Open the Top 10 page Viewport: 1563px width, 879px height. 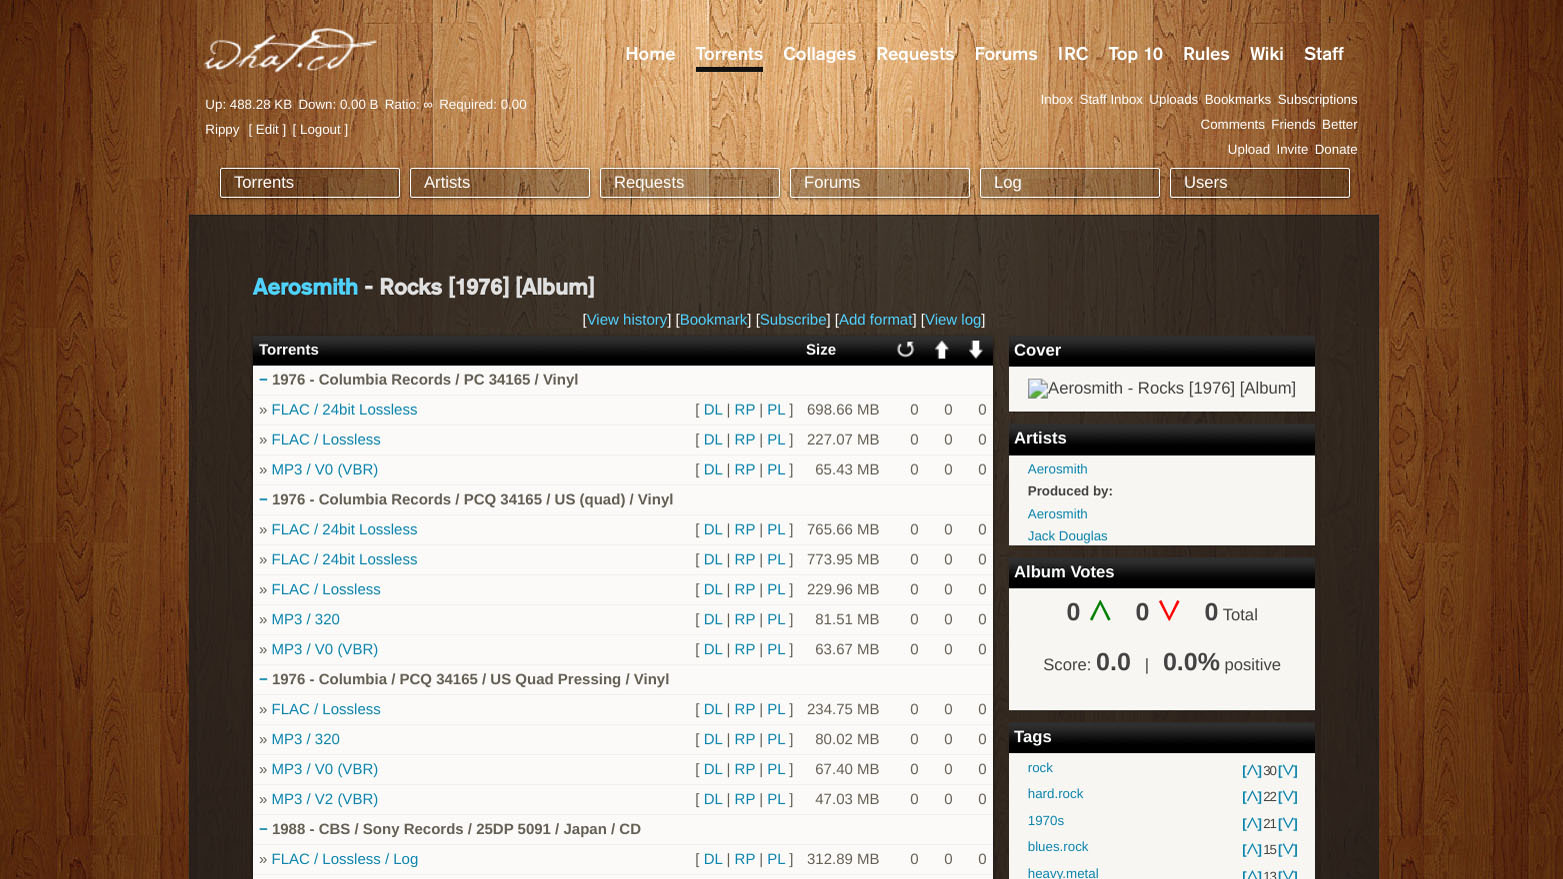[x=1135, y=54]
